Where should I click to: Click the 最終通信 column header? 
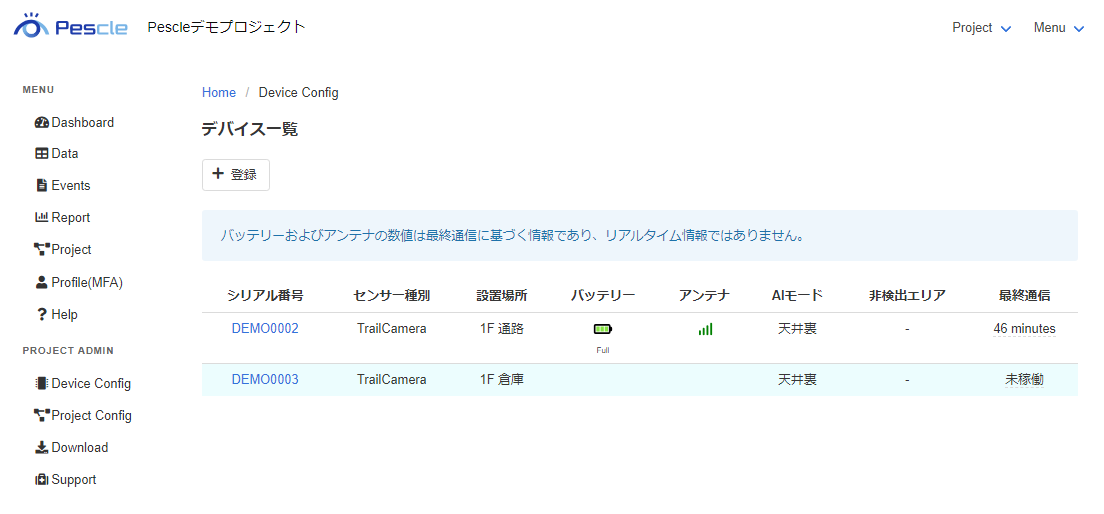coord(1024,296)
